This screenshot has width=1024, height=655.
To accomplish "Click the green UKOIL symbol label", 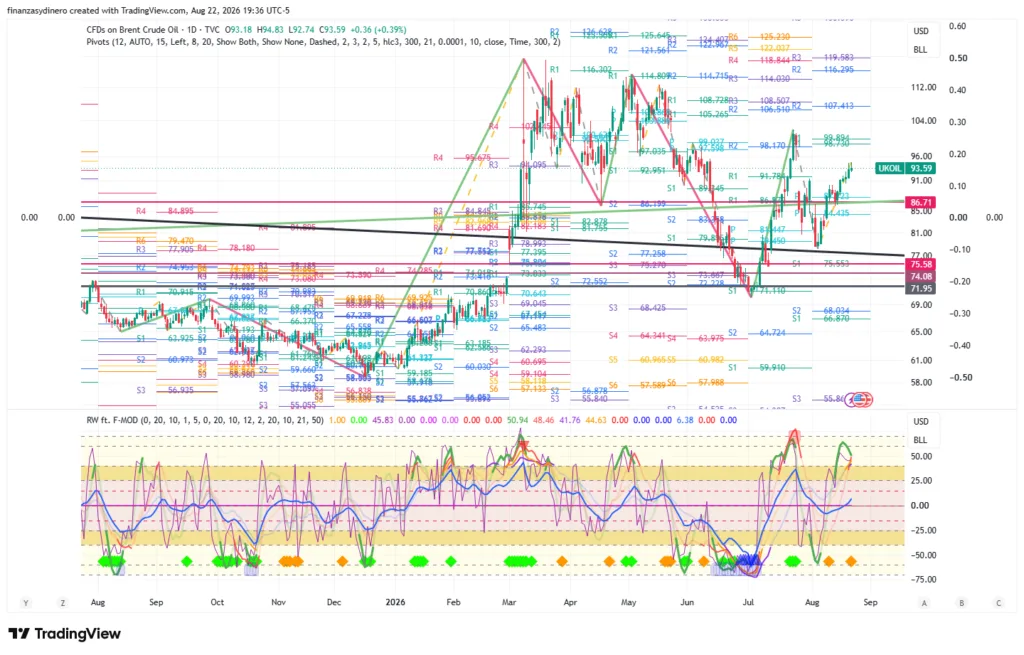I will (889, 168).
